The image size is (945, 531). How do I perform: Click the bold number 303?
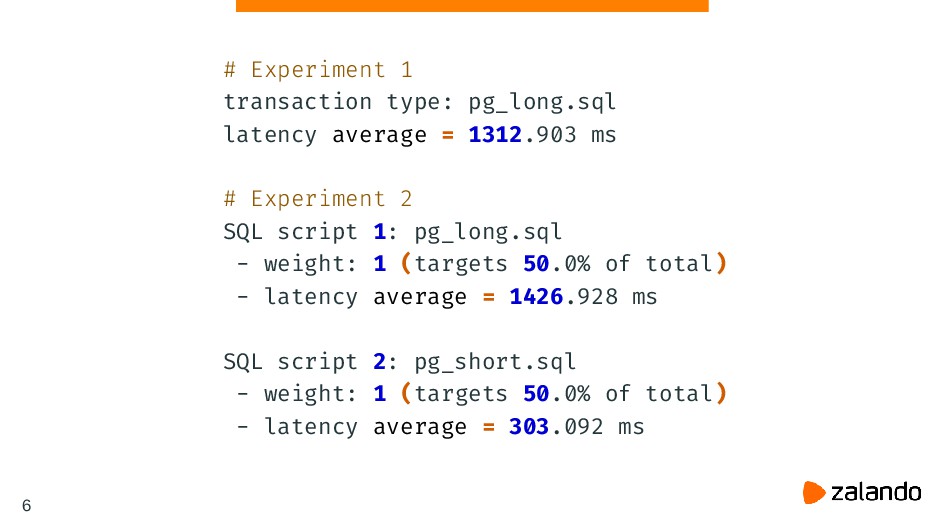pos(529,427)
